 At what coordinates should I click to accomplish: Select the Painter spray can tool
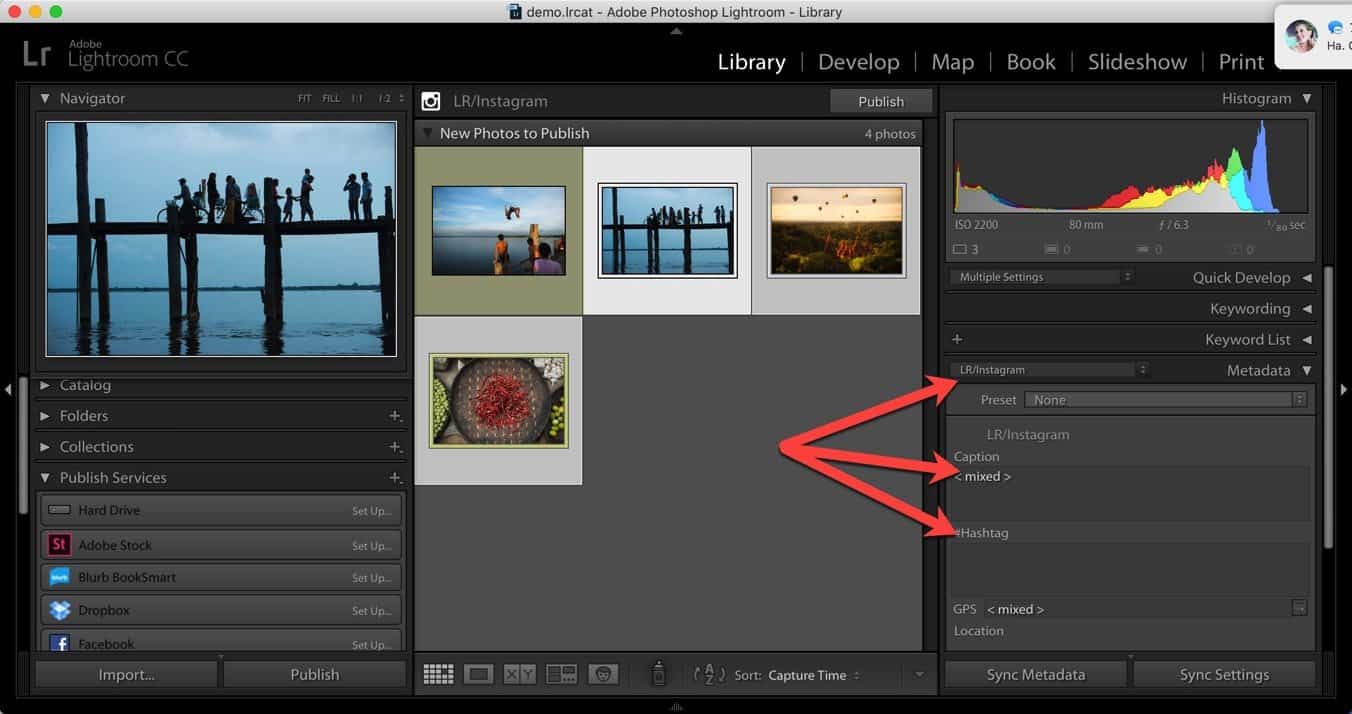(x=658, y=674)
